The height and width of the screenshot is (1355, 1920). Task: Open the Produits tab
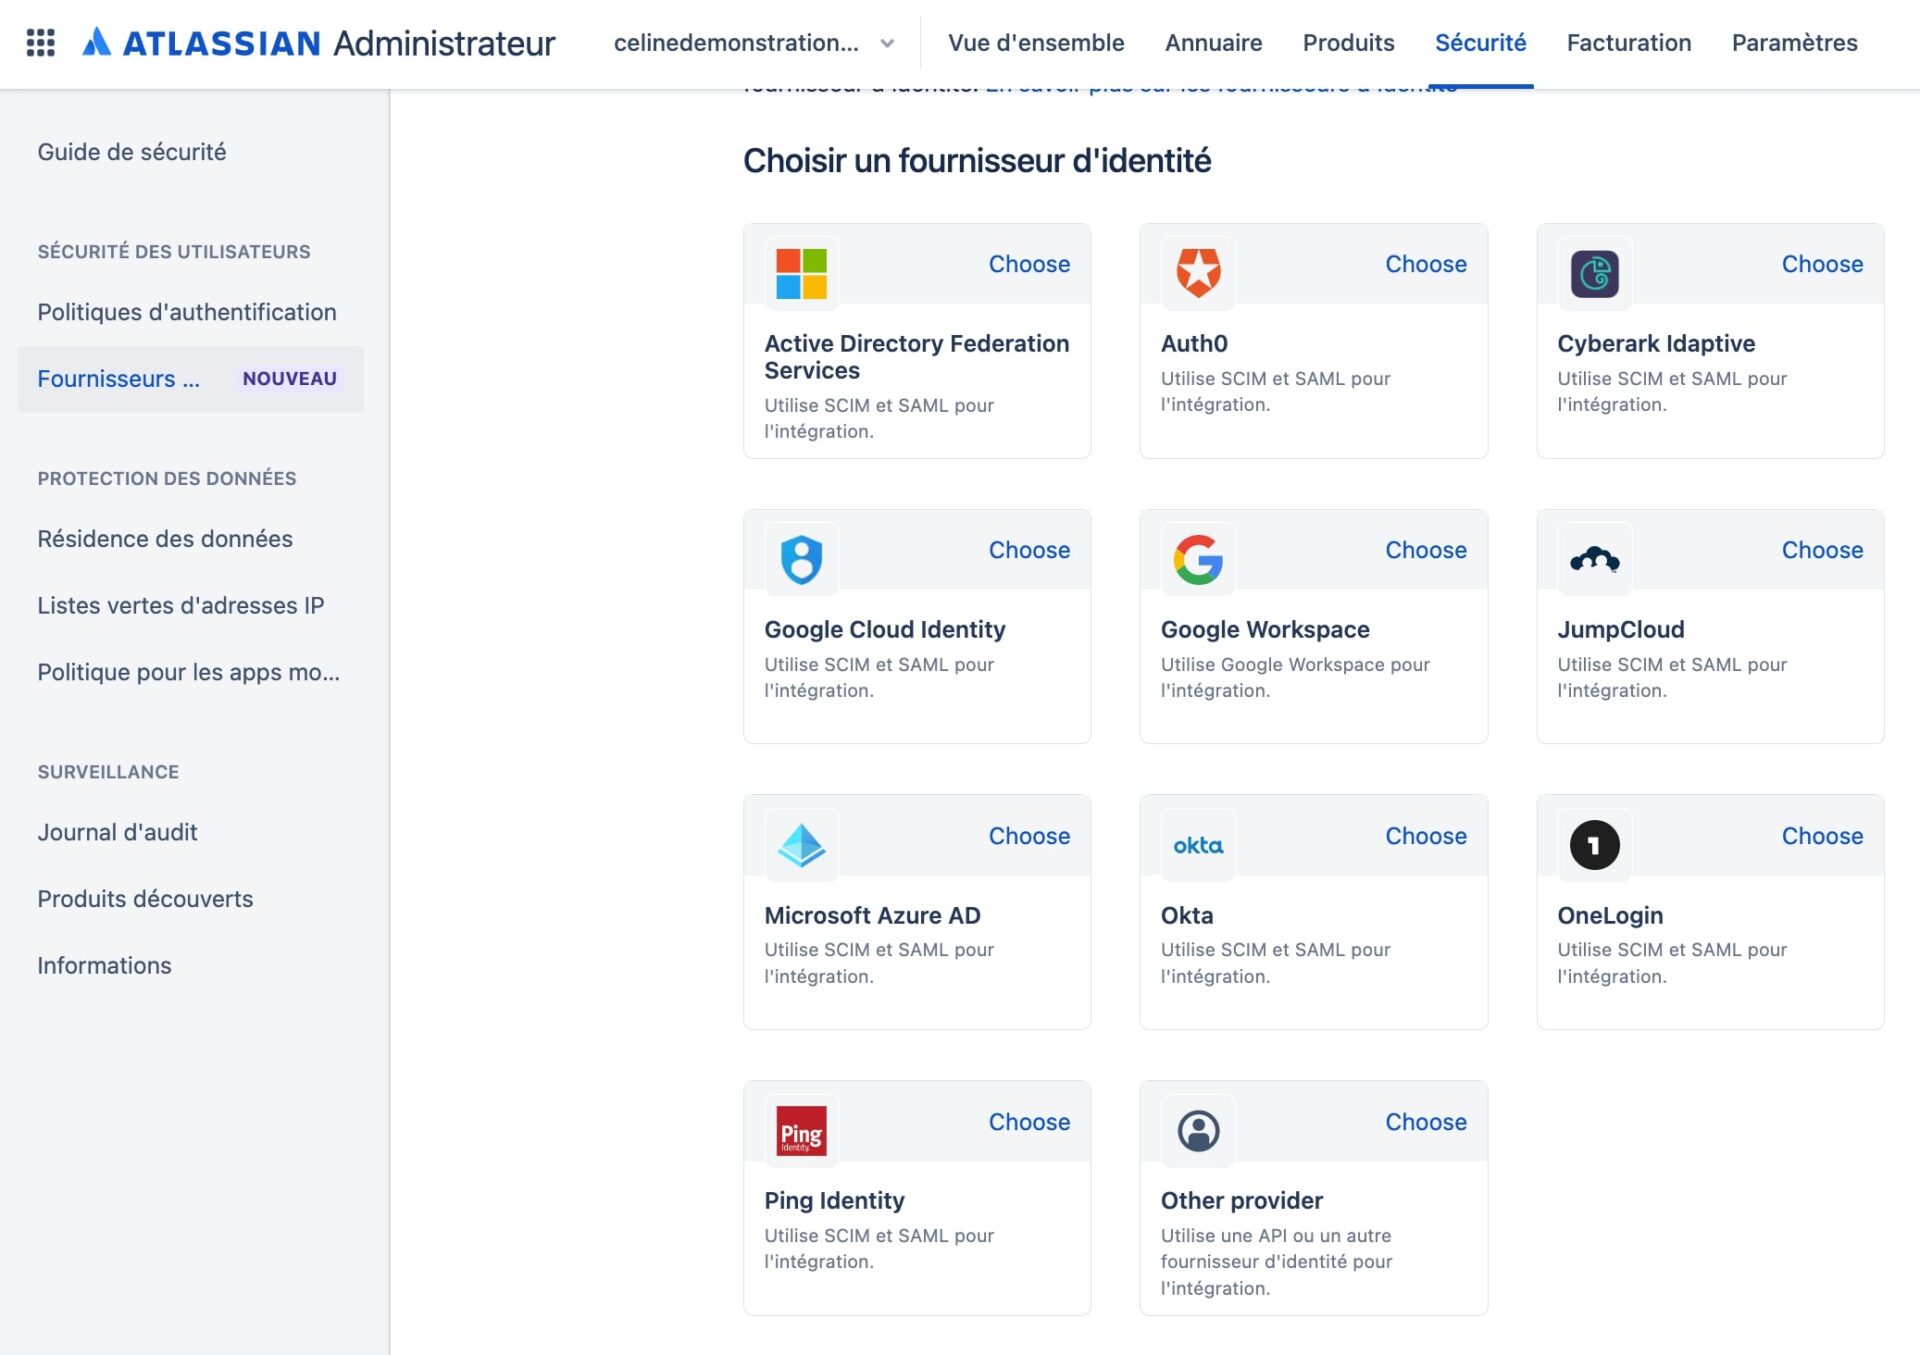1348,43
